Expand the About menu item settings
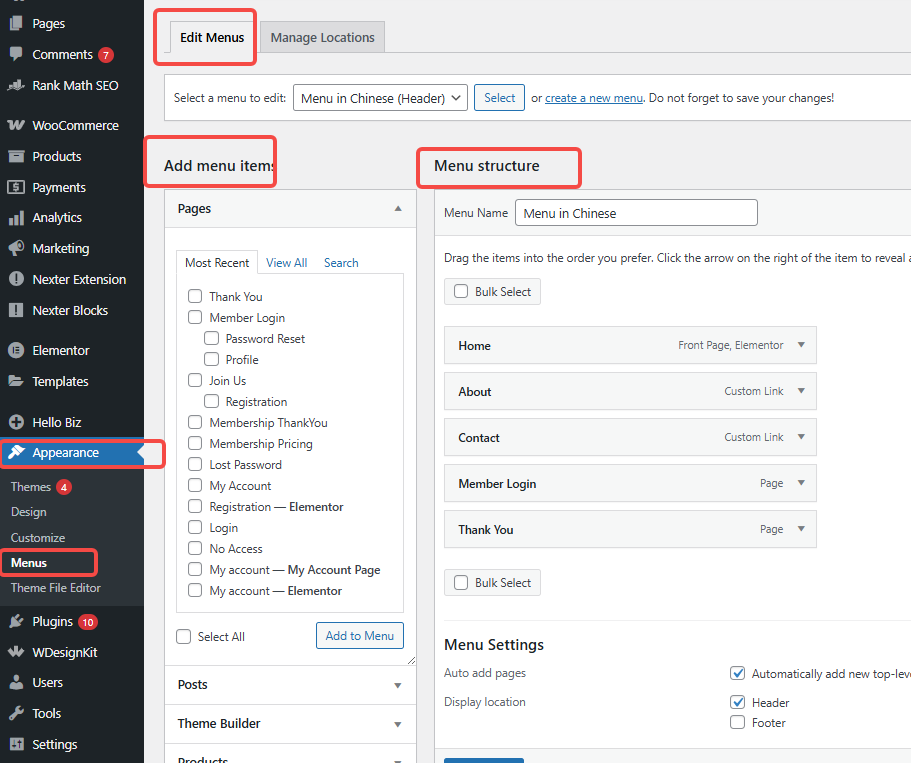The width and height of the screenshot is (911, 763). point(801,391)
